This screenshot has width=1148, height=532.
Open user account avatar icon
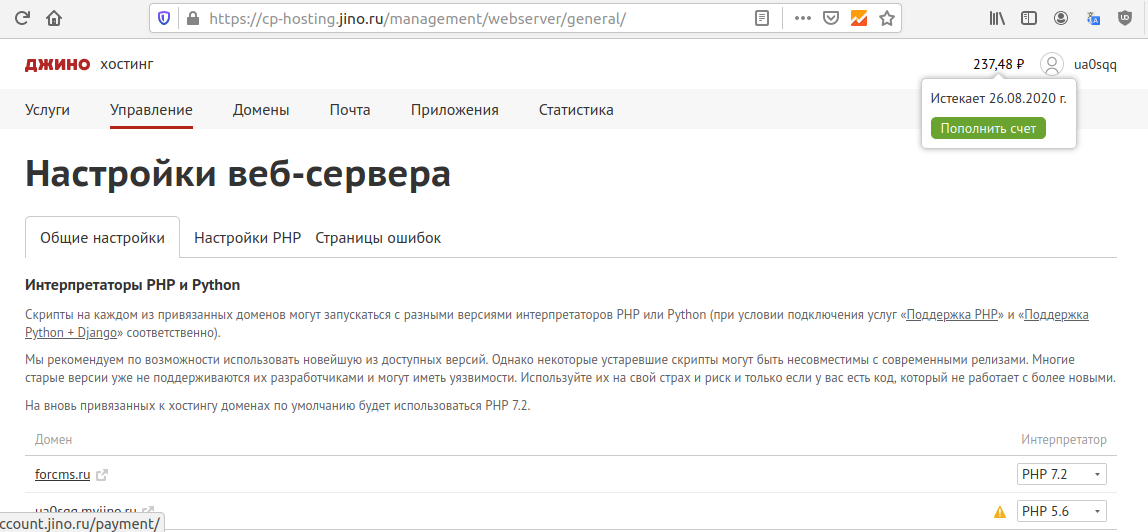(1051, 64)
